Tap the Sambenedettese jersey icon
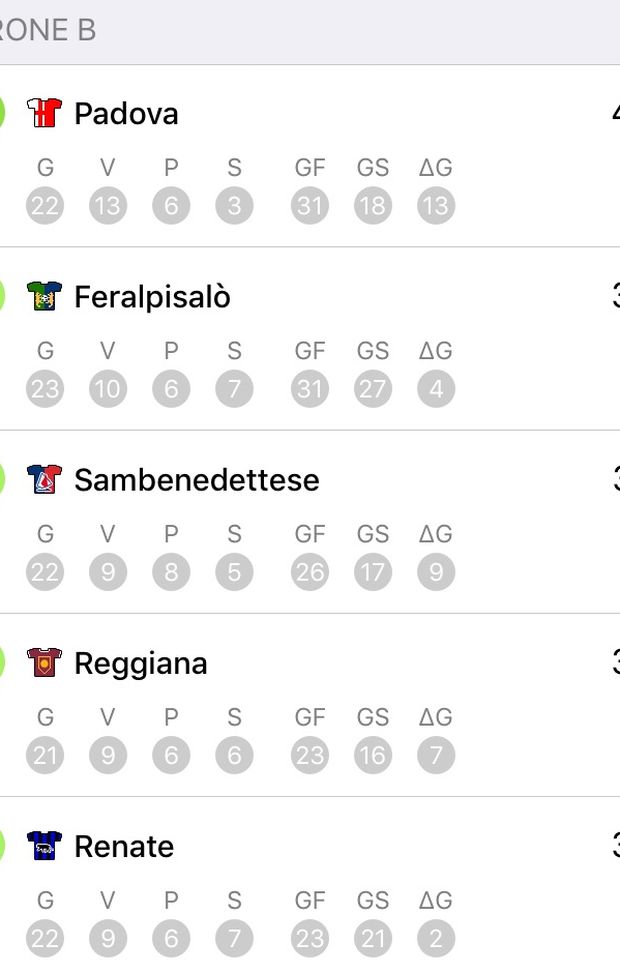 click(x=44, y=479)
